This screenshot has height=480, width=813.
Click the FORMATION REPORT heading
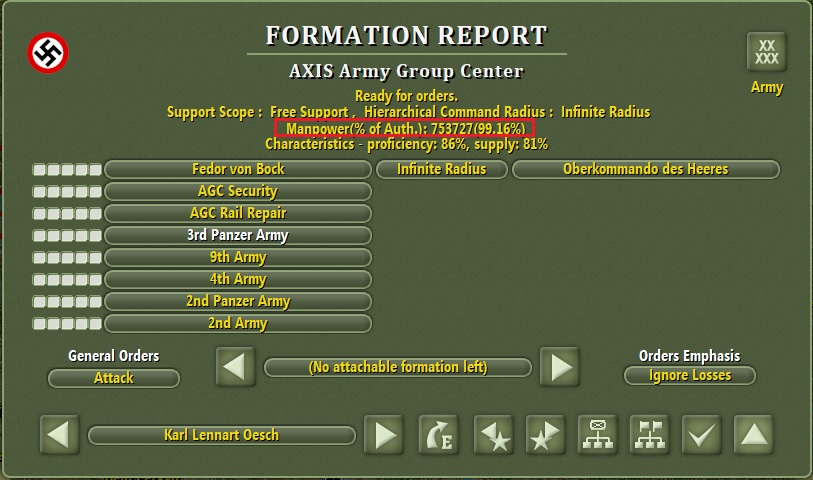click(406, 35)
